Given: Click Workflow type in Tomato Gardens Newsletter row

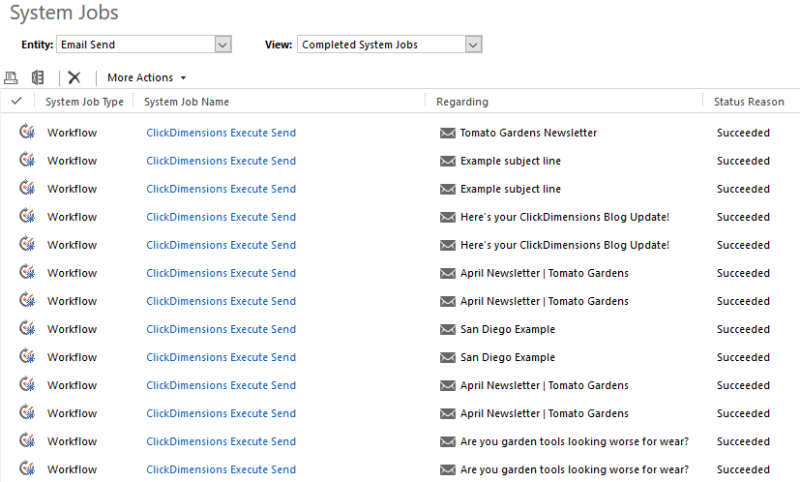Looking at the screenshot, I should [72, 133].
